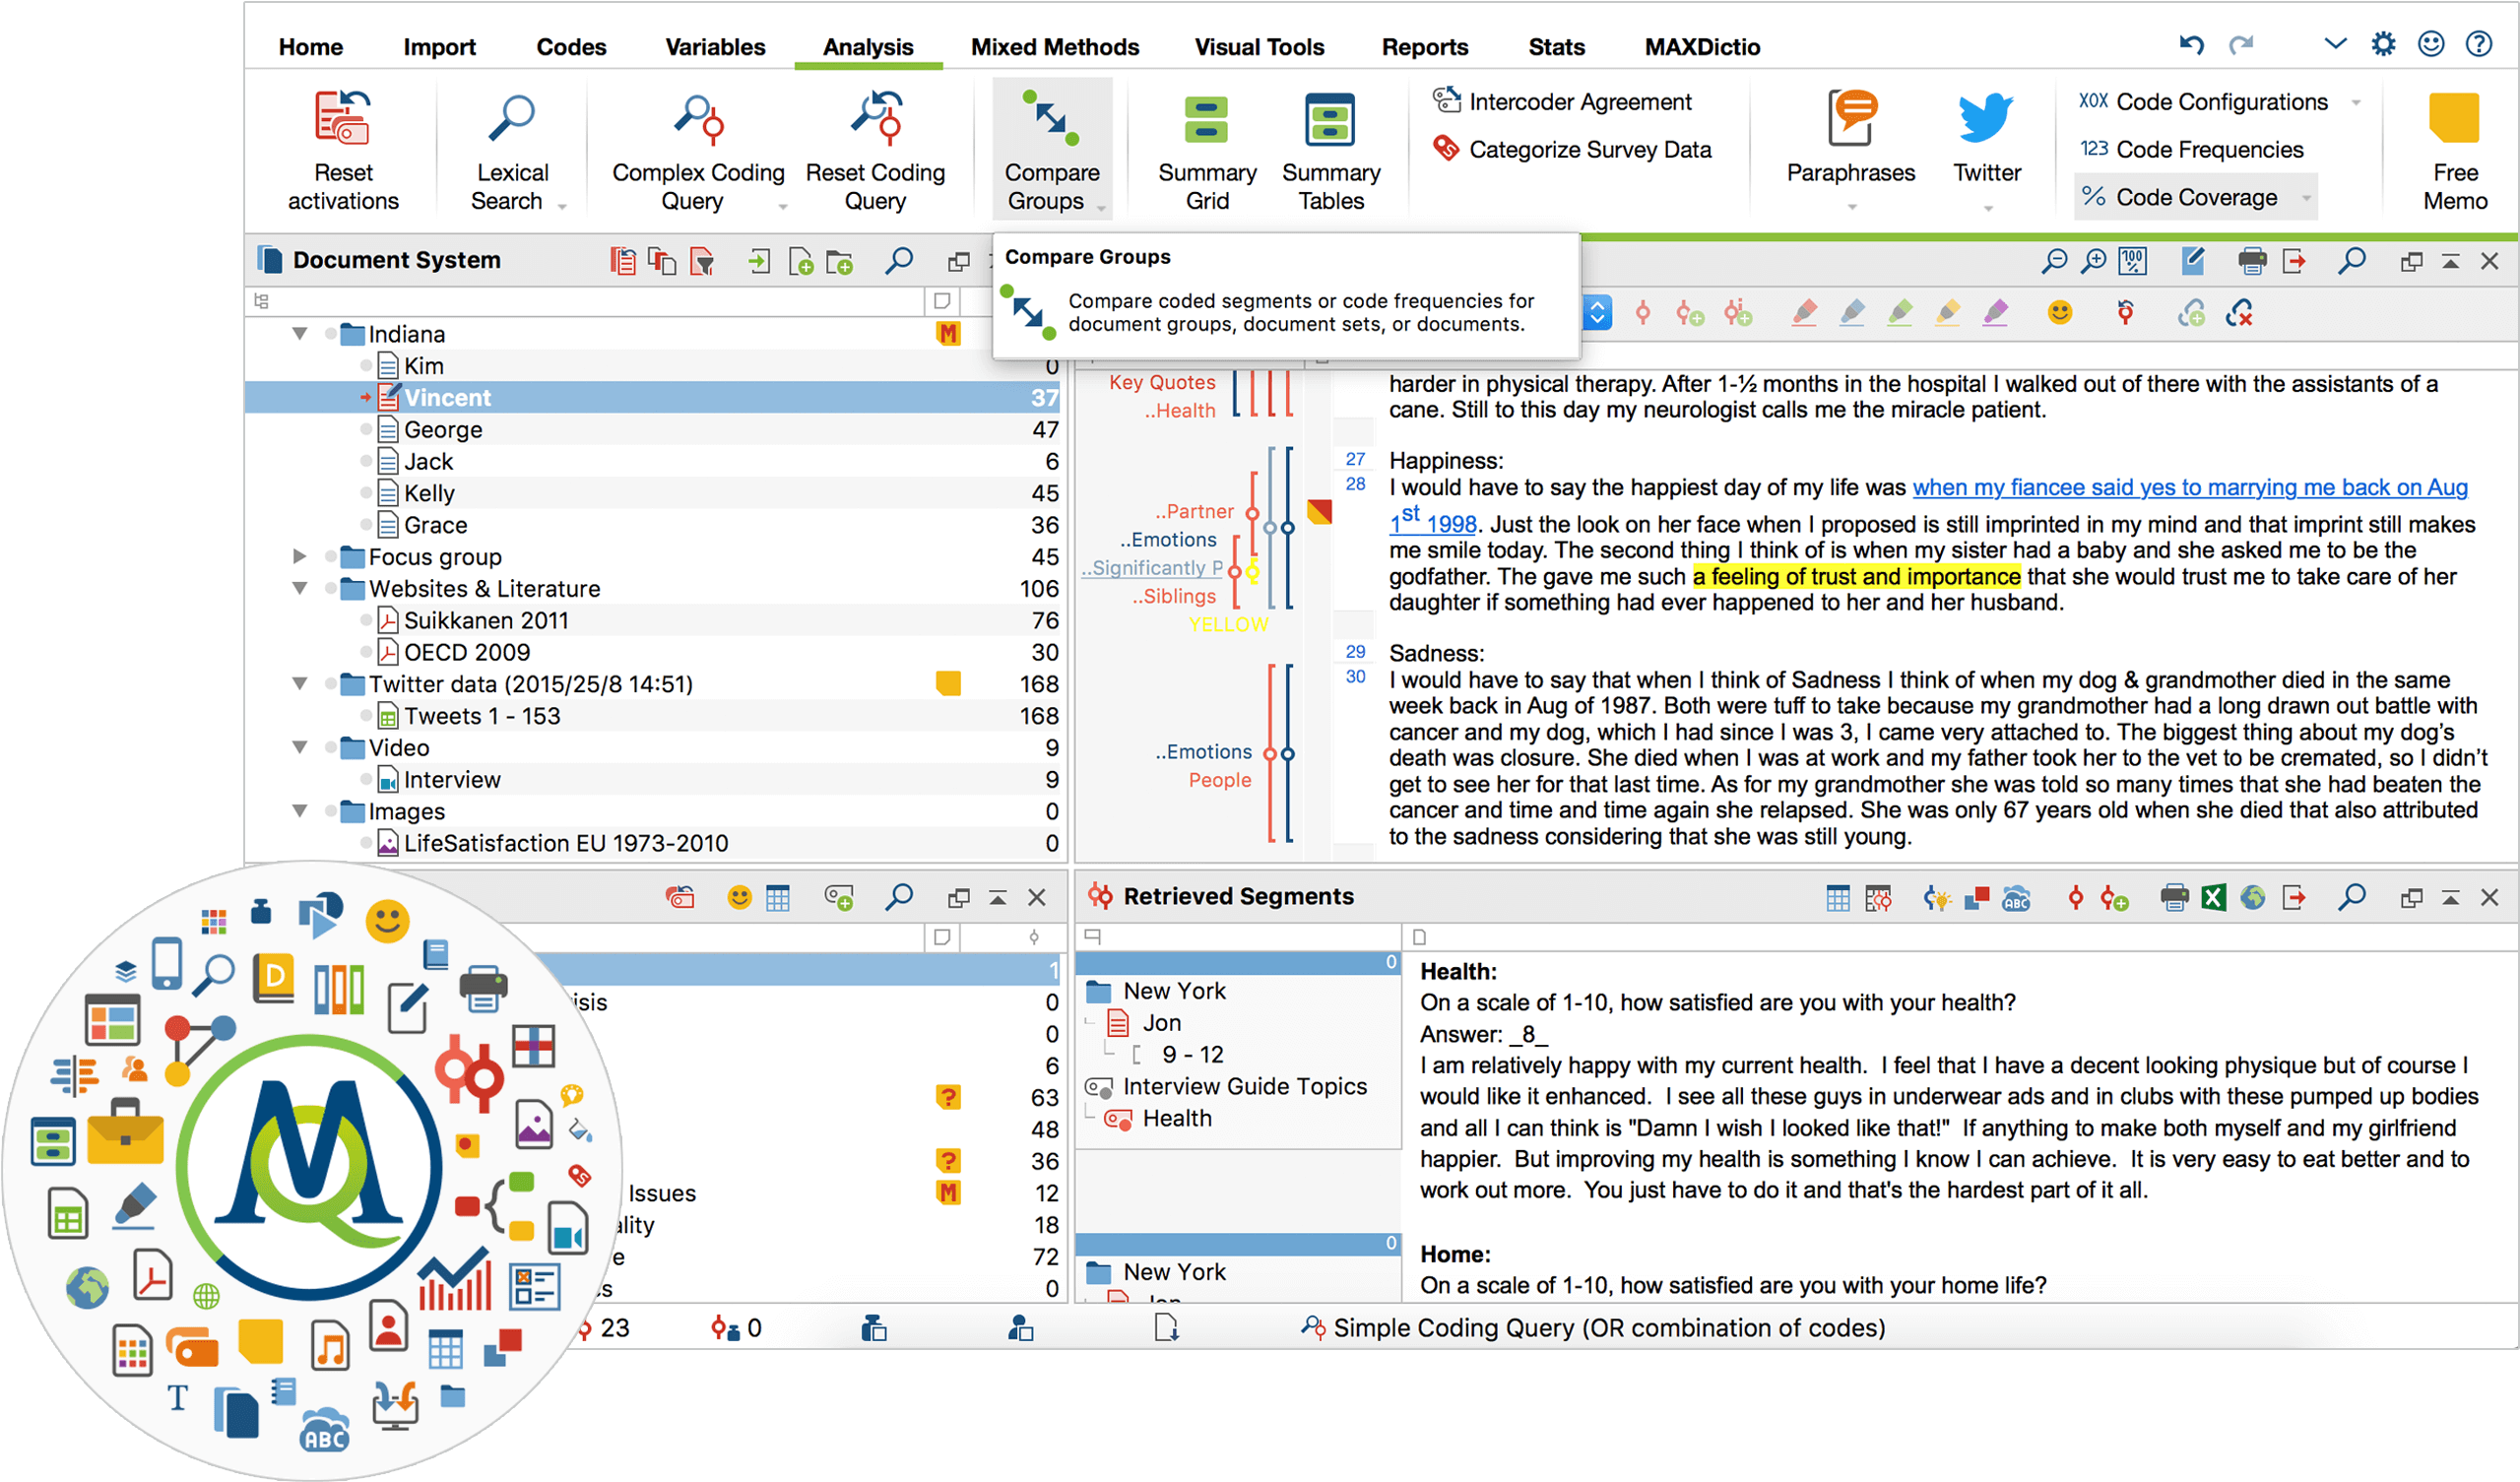Open the memo icon on Indiana
The width and height of the screenshot is (2520, 1482).
click(947, 333)
